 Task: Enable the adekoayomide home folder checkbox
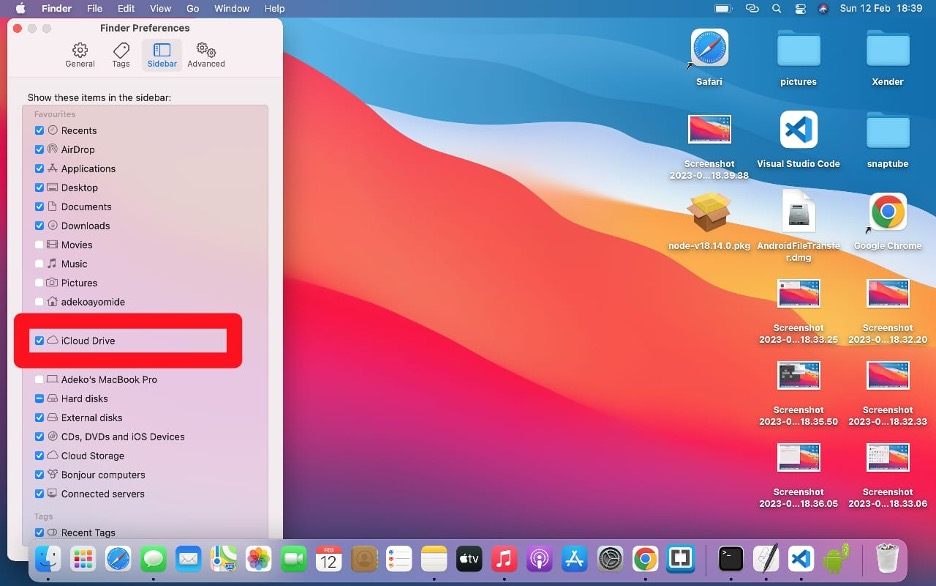point(39,302)
